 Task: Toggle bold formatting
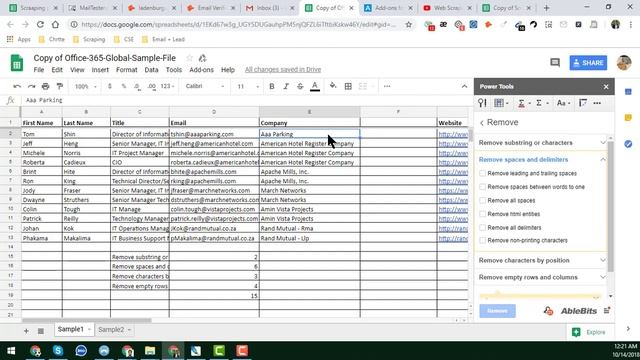pos(272,87)
